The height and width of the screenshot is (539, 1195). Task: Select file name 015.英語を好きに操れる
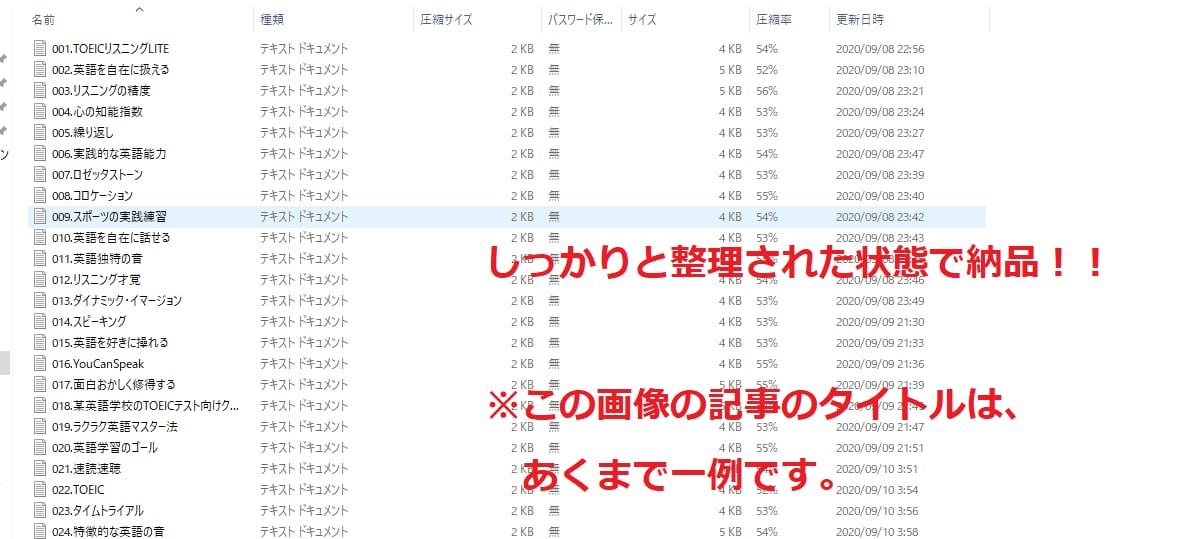(111, 342)
